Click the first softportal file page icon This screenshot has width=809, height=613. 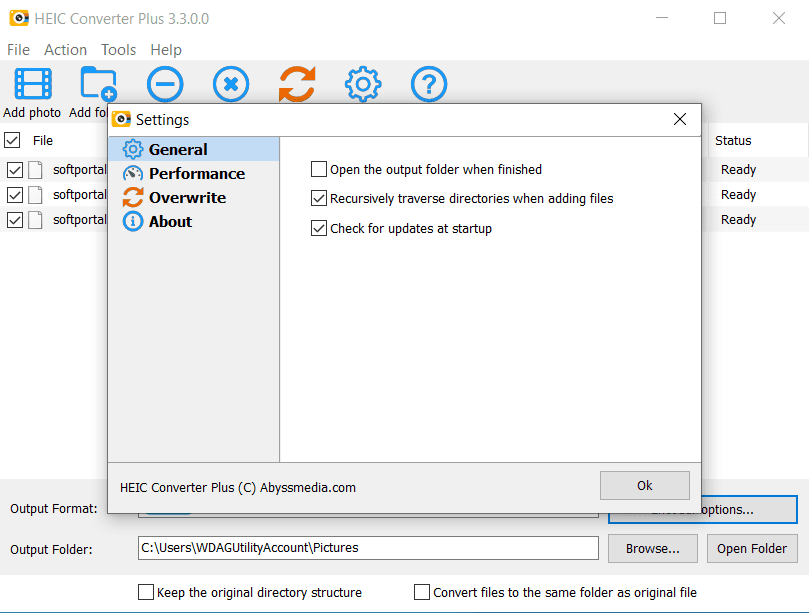coord(35,170)
